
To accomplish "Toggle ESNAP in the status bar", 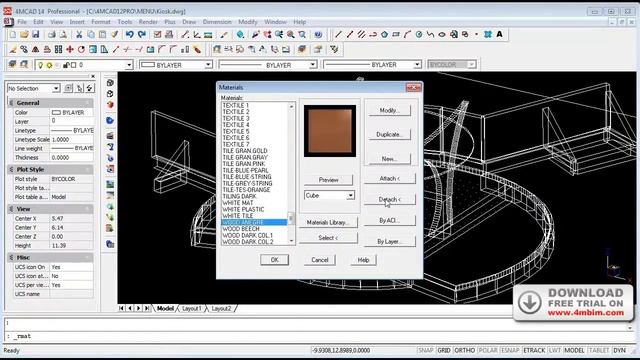I will [x=510, y=350].
